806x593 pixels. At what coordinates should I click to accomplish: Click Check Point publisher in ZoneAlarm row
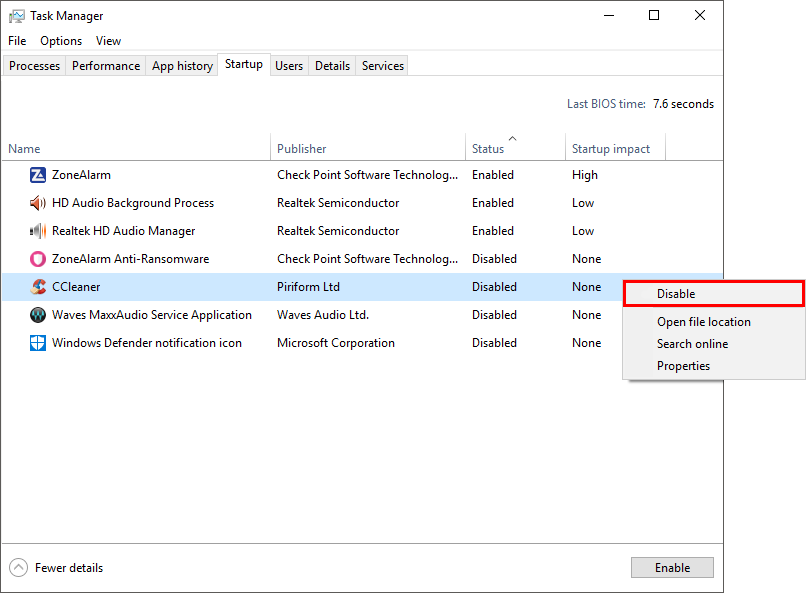pos(367,175)
